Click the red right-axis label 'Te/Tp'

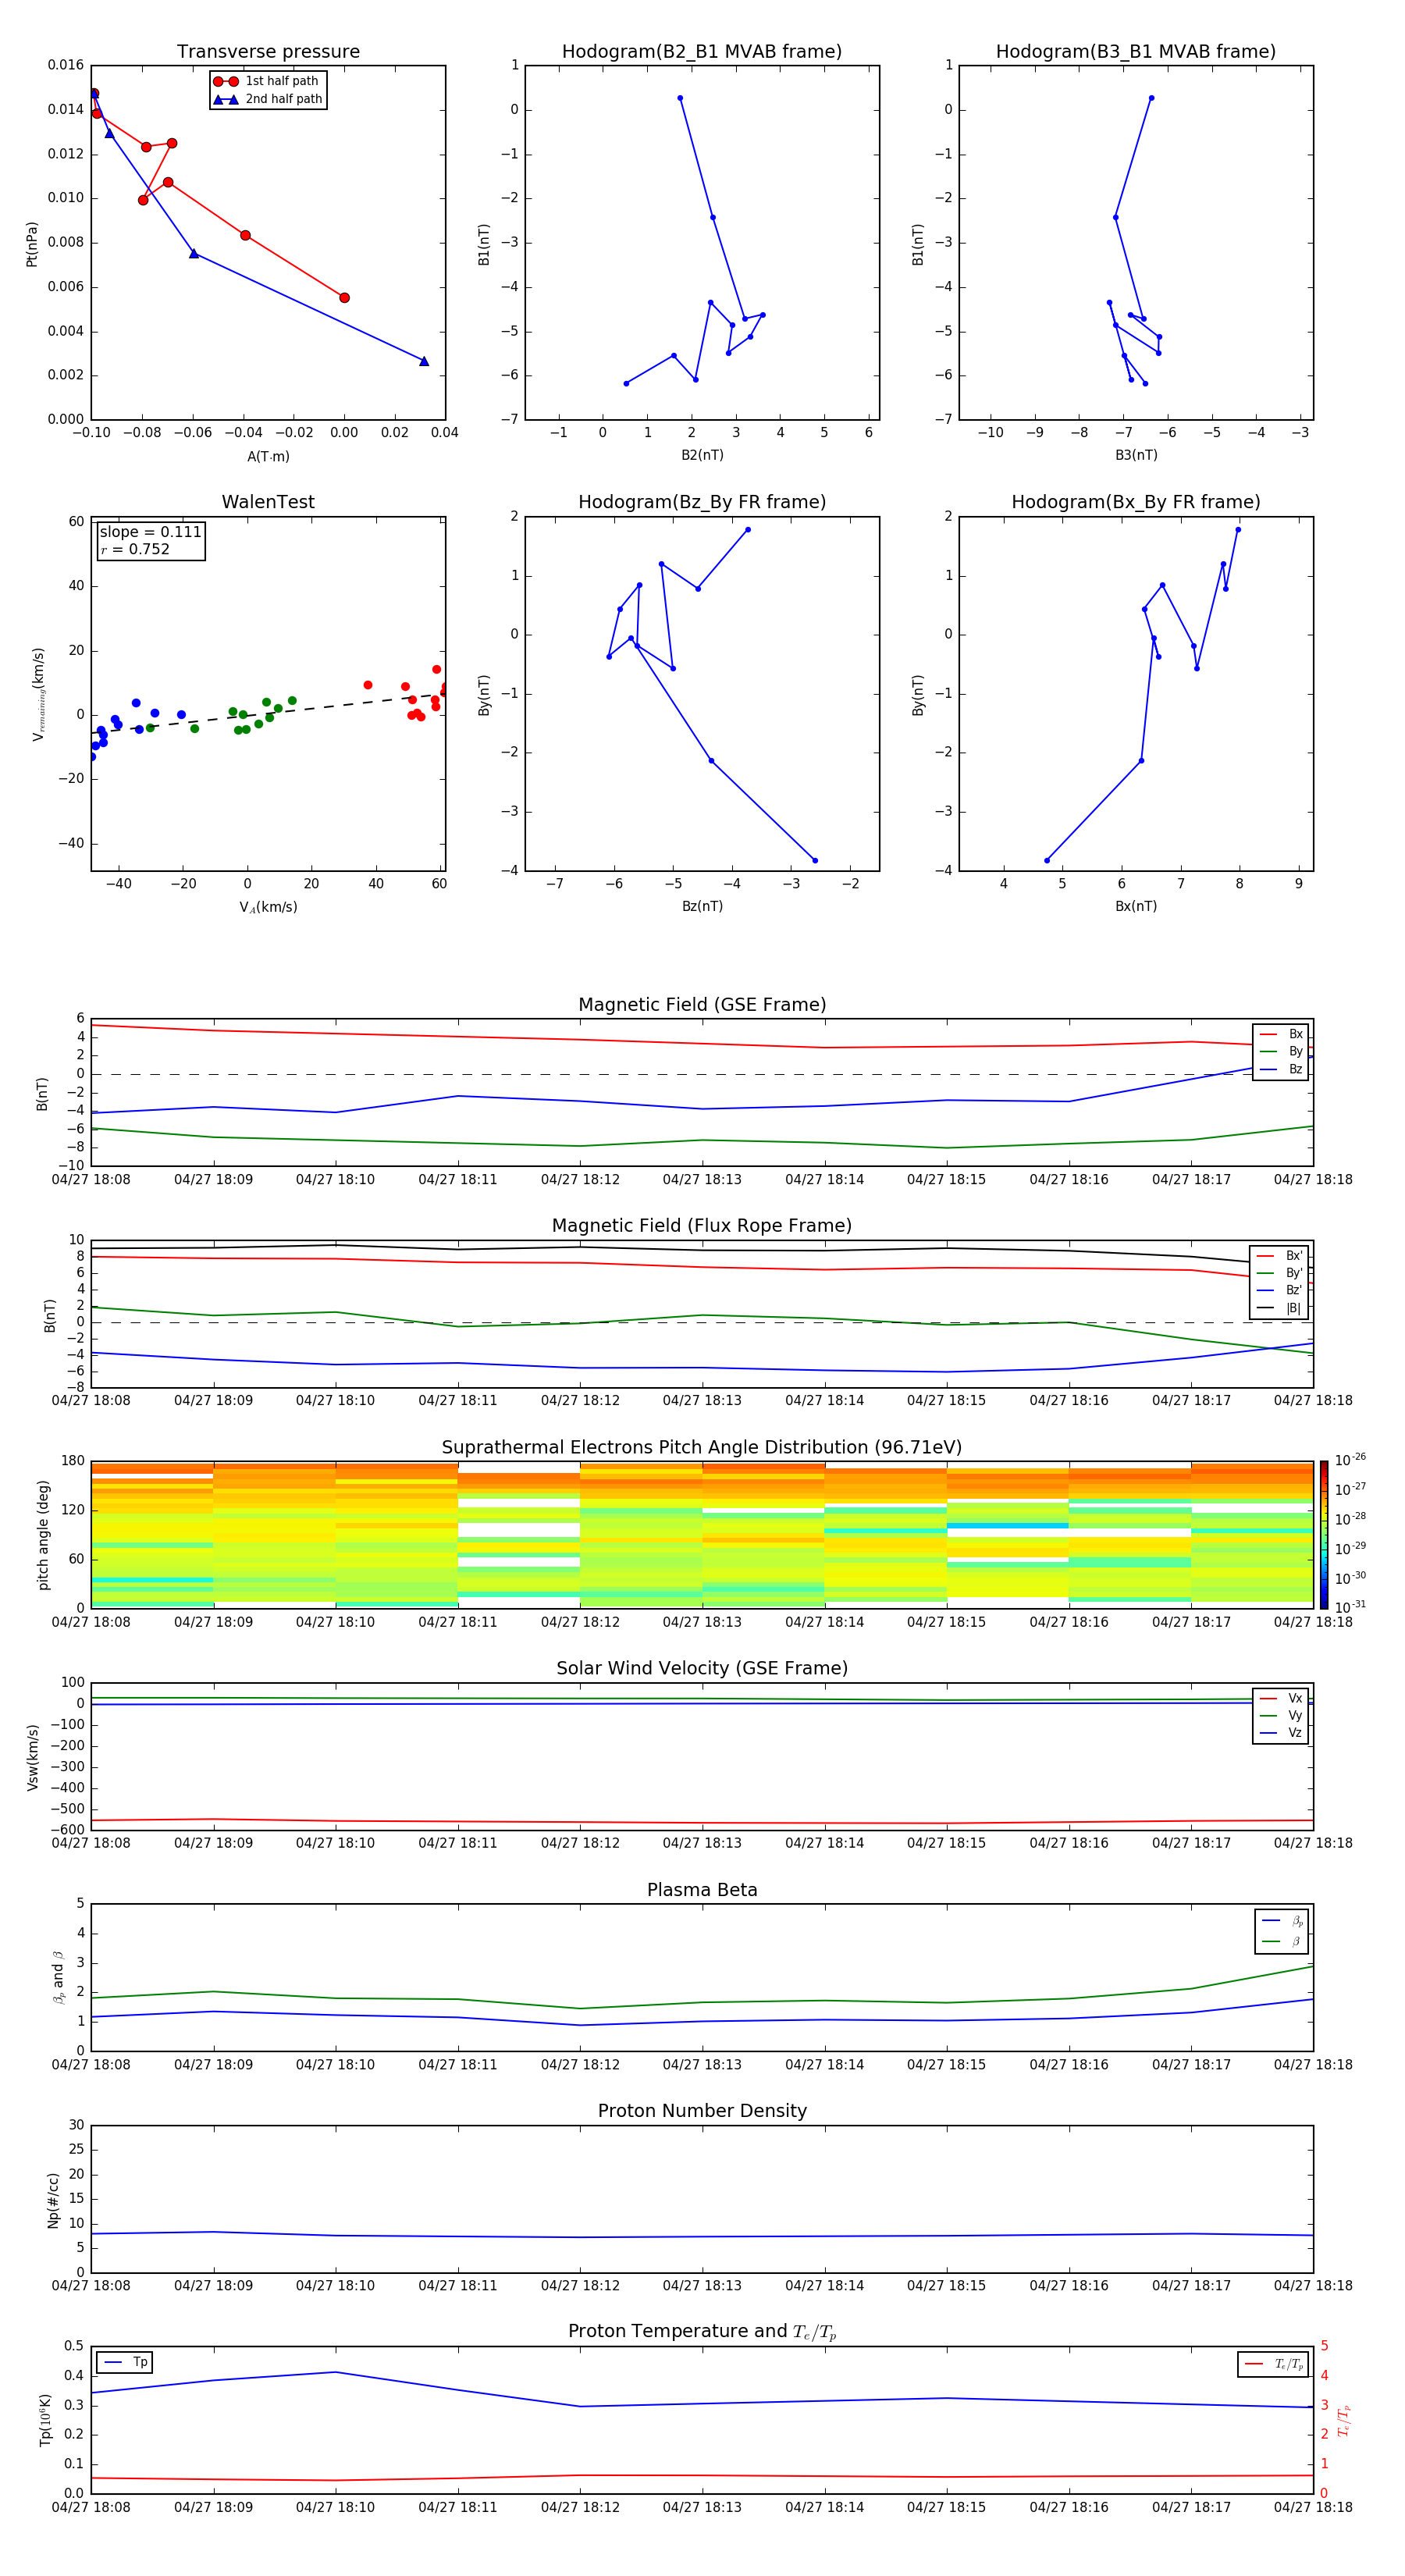tap(1343, 2421)
